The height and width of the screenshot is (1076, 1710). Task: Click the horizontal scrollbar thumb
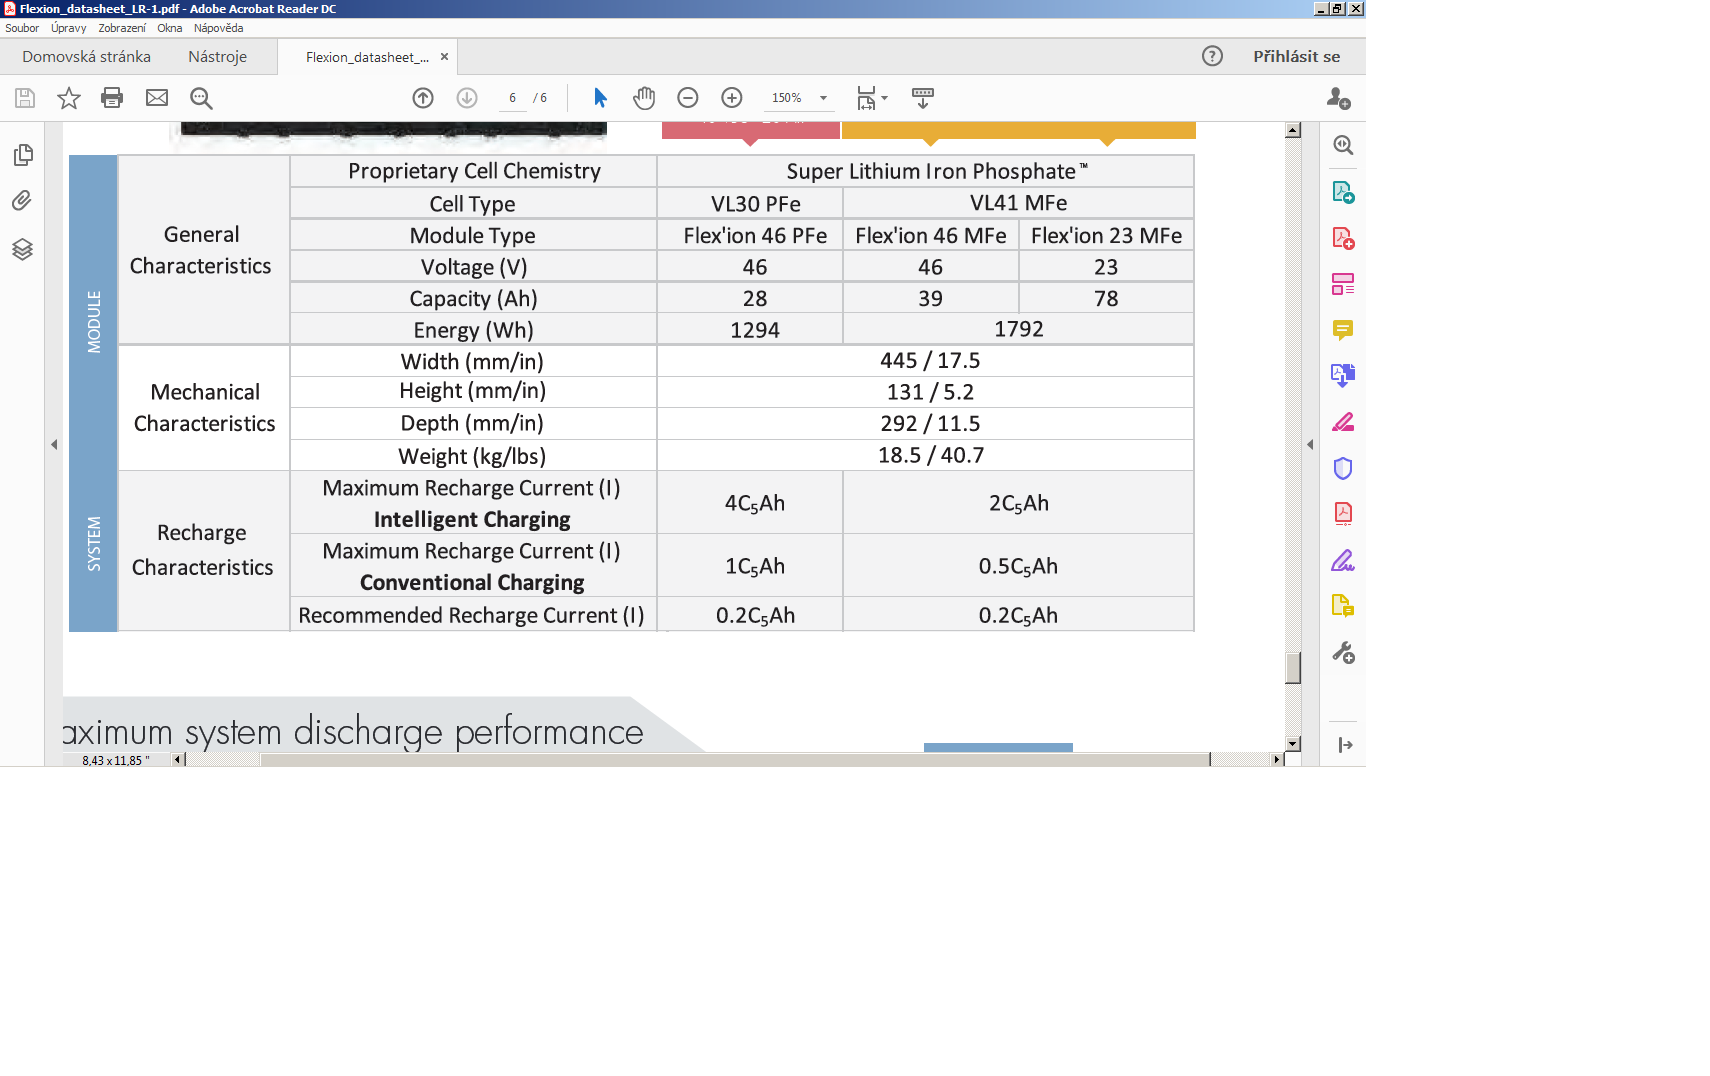tap(735, 759)
